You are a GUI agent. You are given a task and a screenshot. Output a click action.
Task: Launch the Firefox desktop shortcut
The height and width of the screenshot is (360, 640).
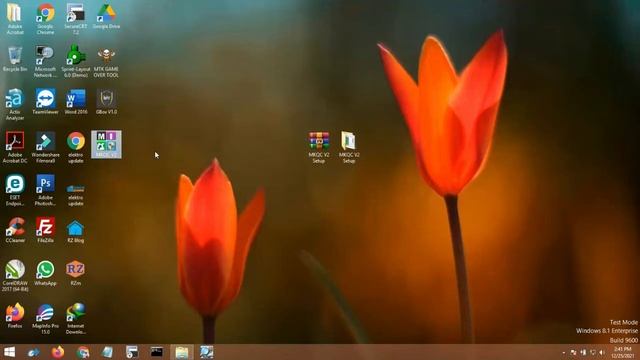15,316
